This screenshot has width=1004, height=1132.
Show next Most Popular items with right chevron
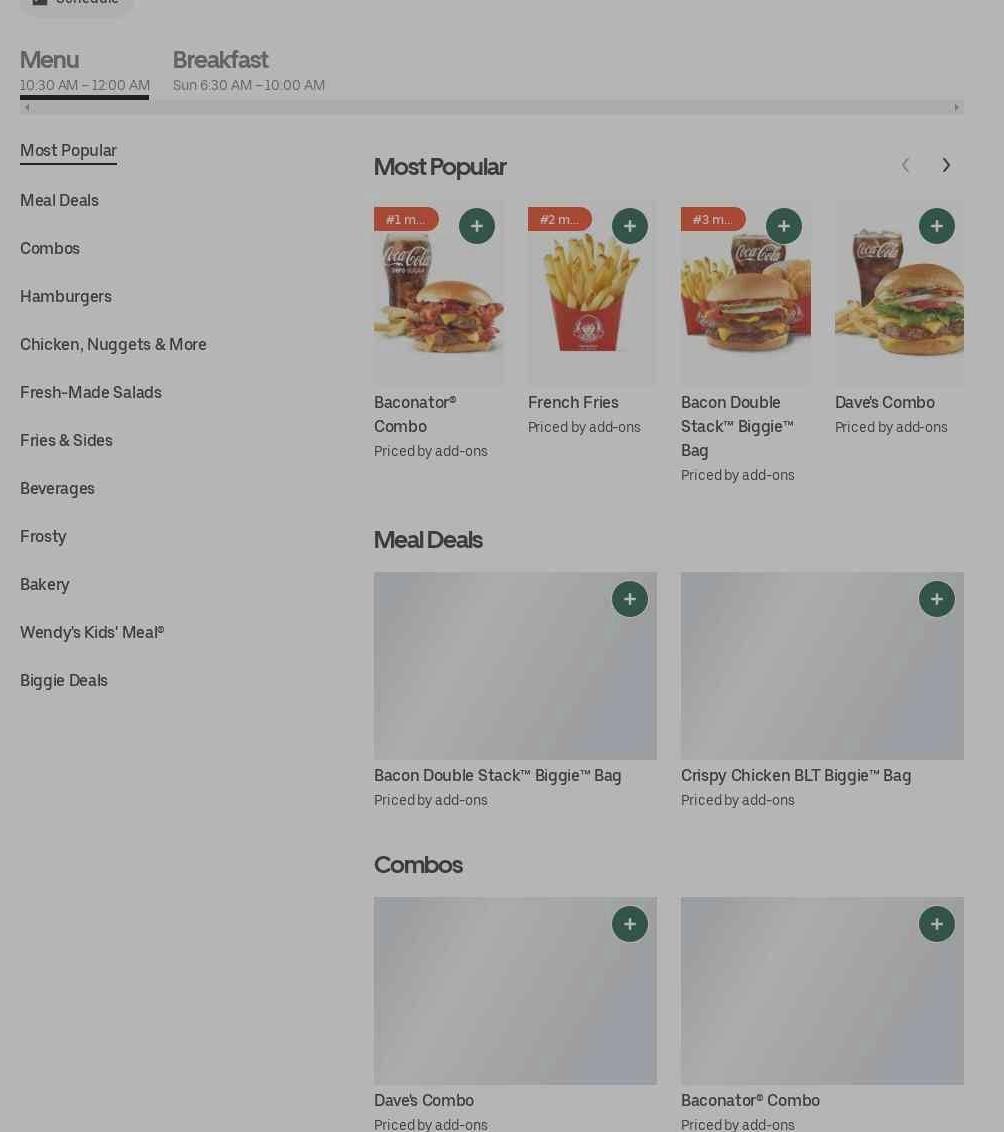[x=946, y=165]
